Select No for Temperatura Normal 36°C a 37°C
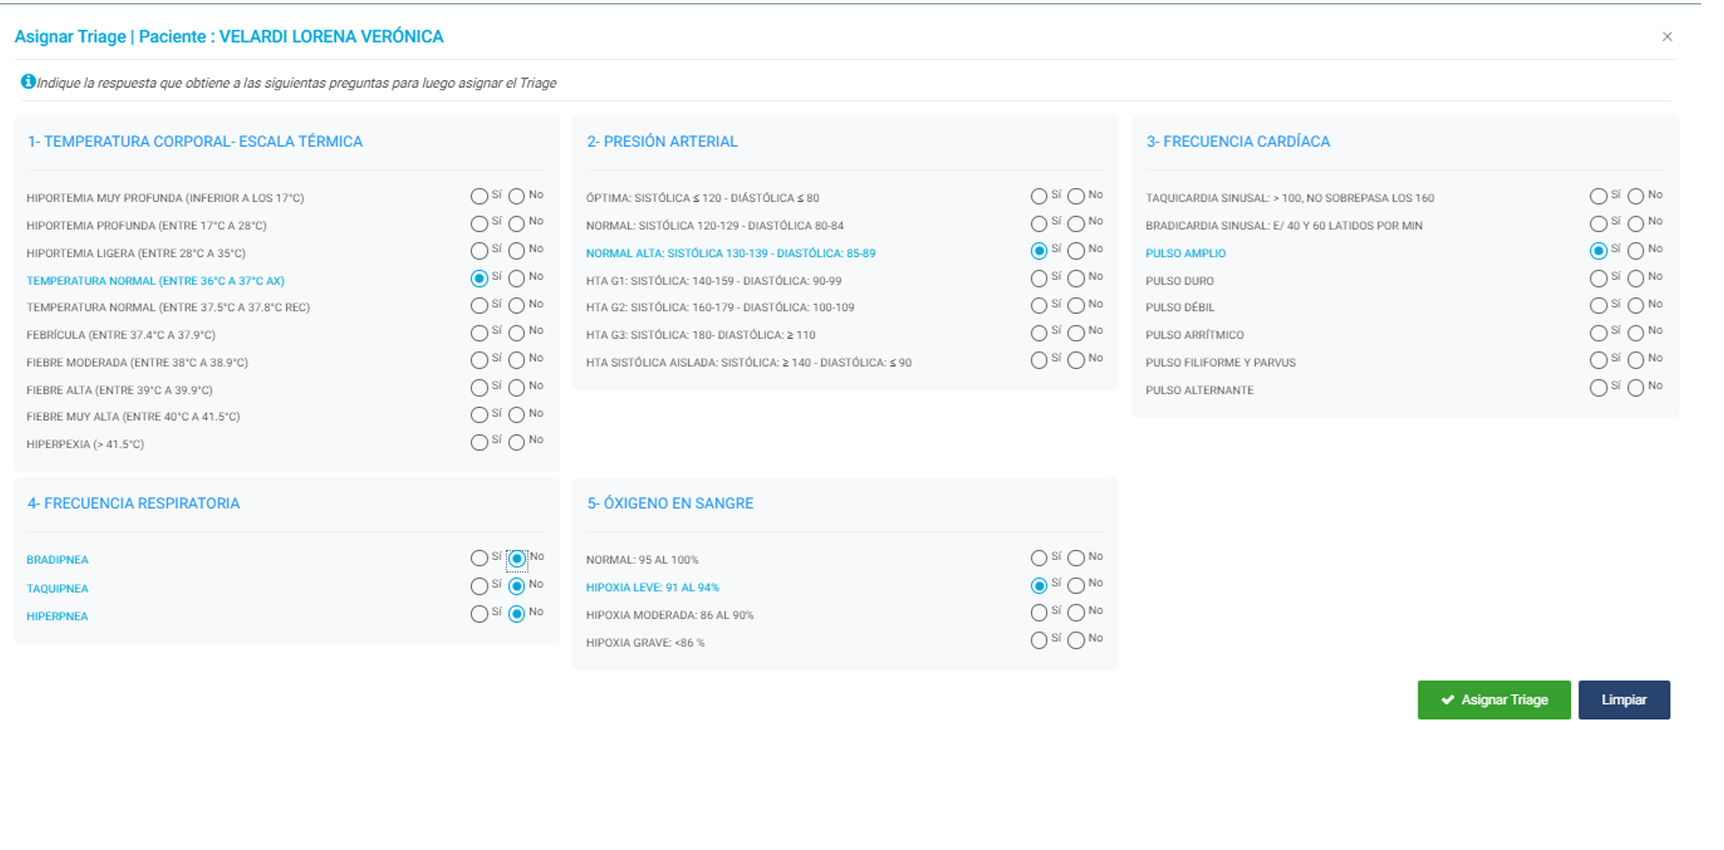 [x=516, y=279]
